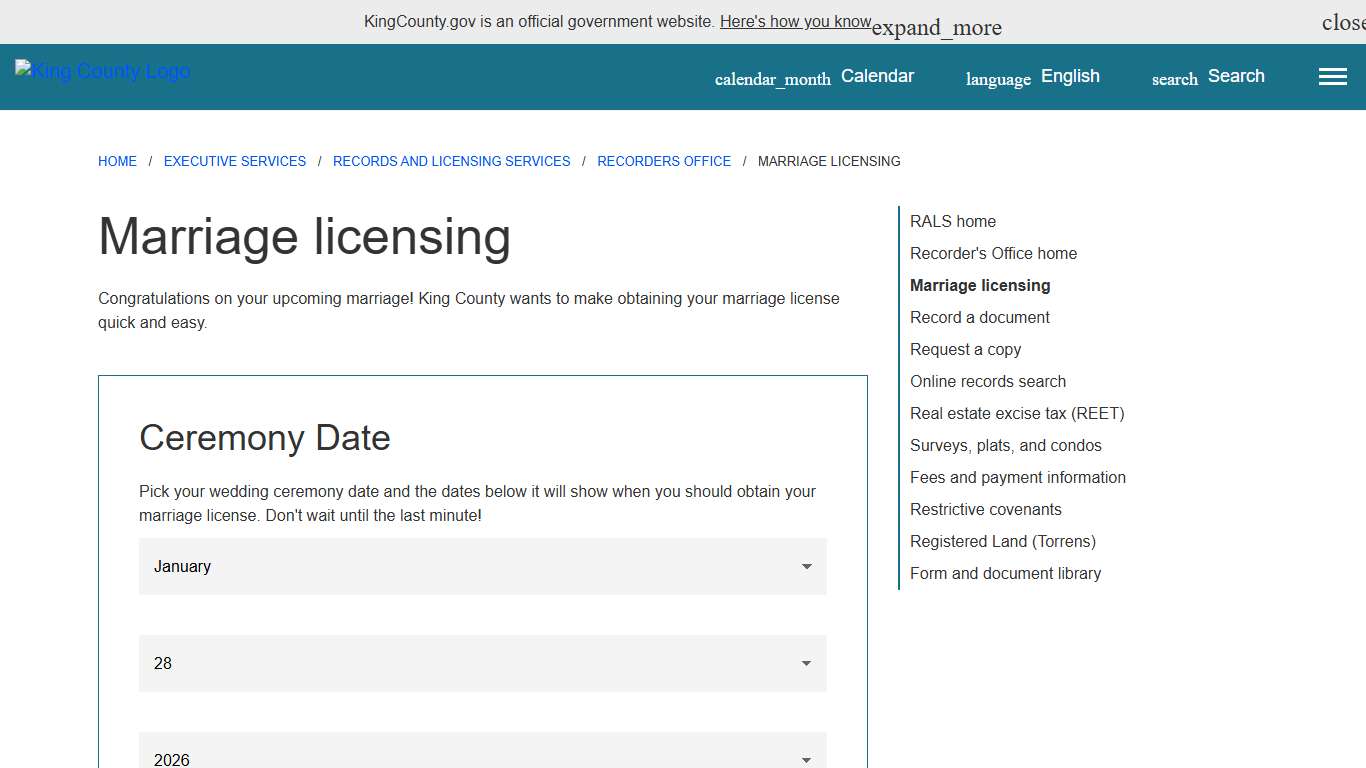The width and height of the screenshot is (1366, 768).
Task: Click the language globe icon
Action: pos(997,79)
